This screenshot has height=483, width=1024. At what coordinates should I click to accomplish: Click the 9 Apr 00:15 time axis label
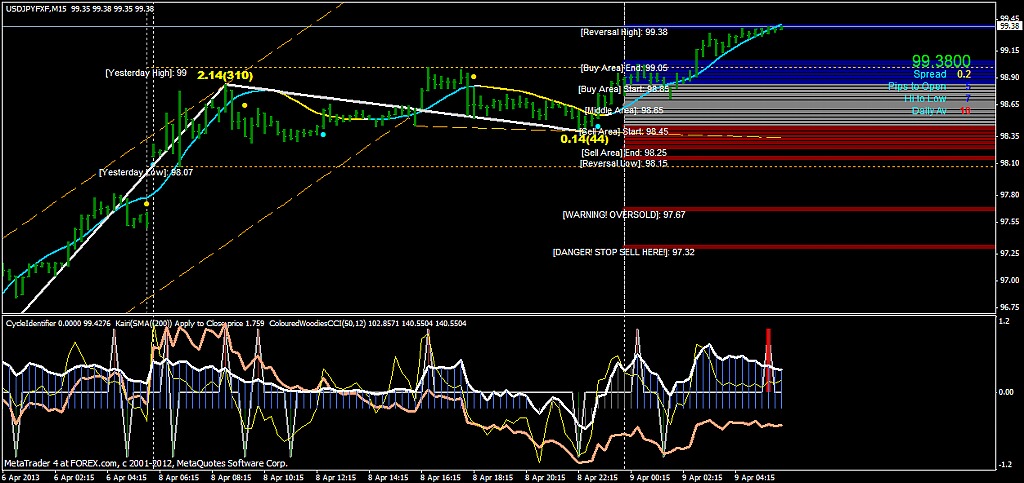point(647,477)
